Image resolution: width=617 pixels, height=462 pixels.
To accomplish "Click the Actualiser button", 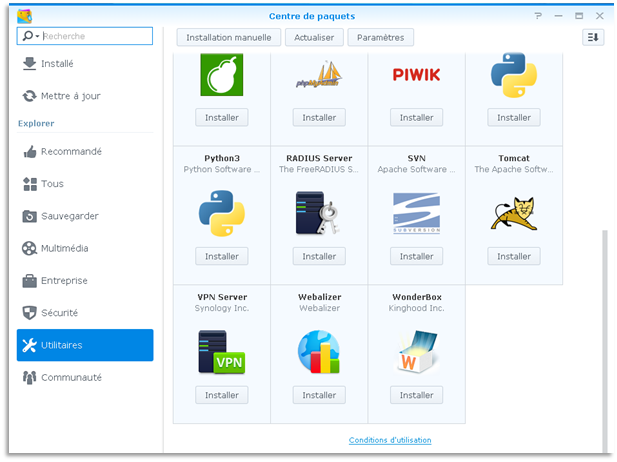I will pyautogui.click(x=314, y=37).
